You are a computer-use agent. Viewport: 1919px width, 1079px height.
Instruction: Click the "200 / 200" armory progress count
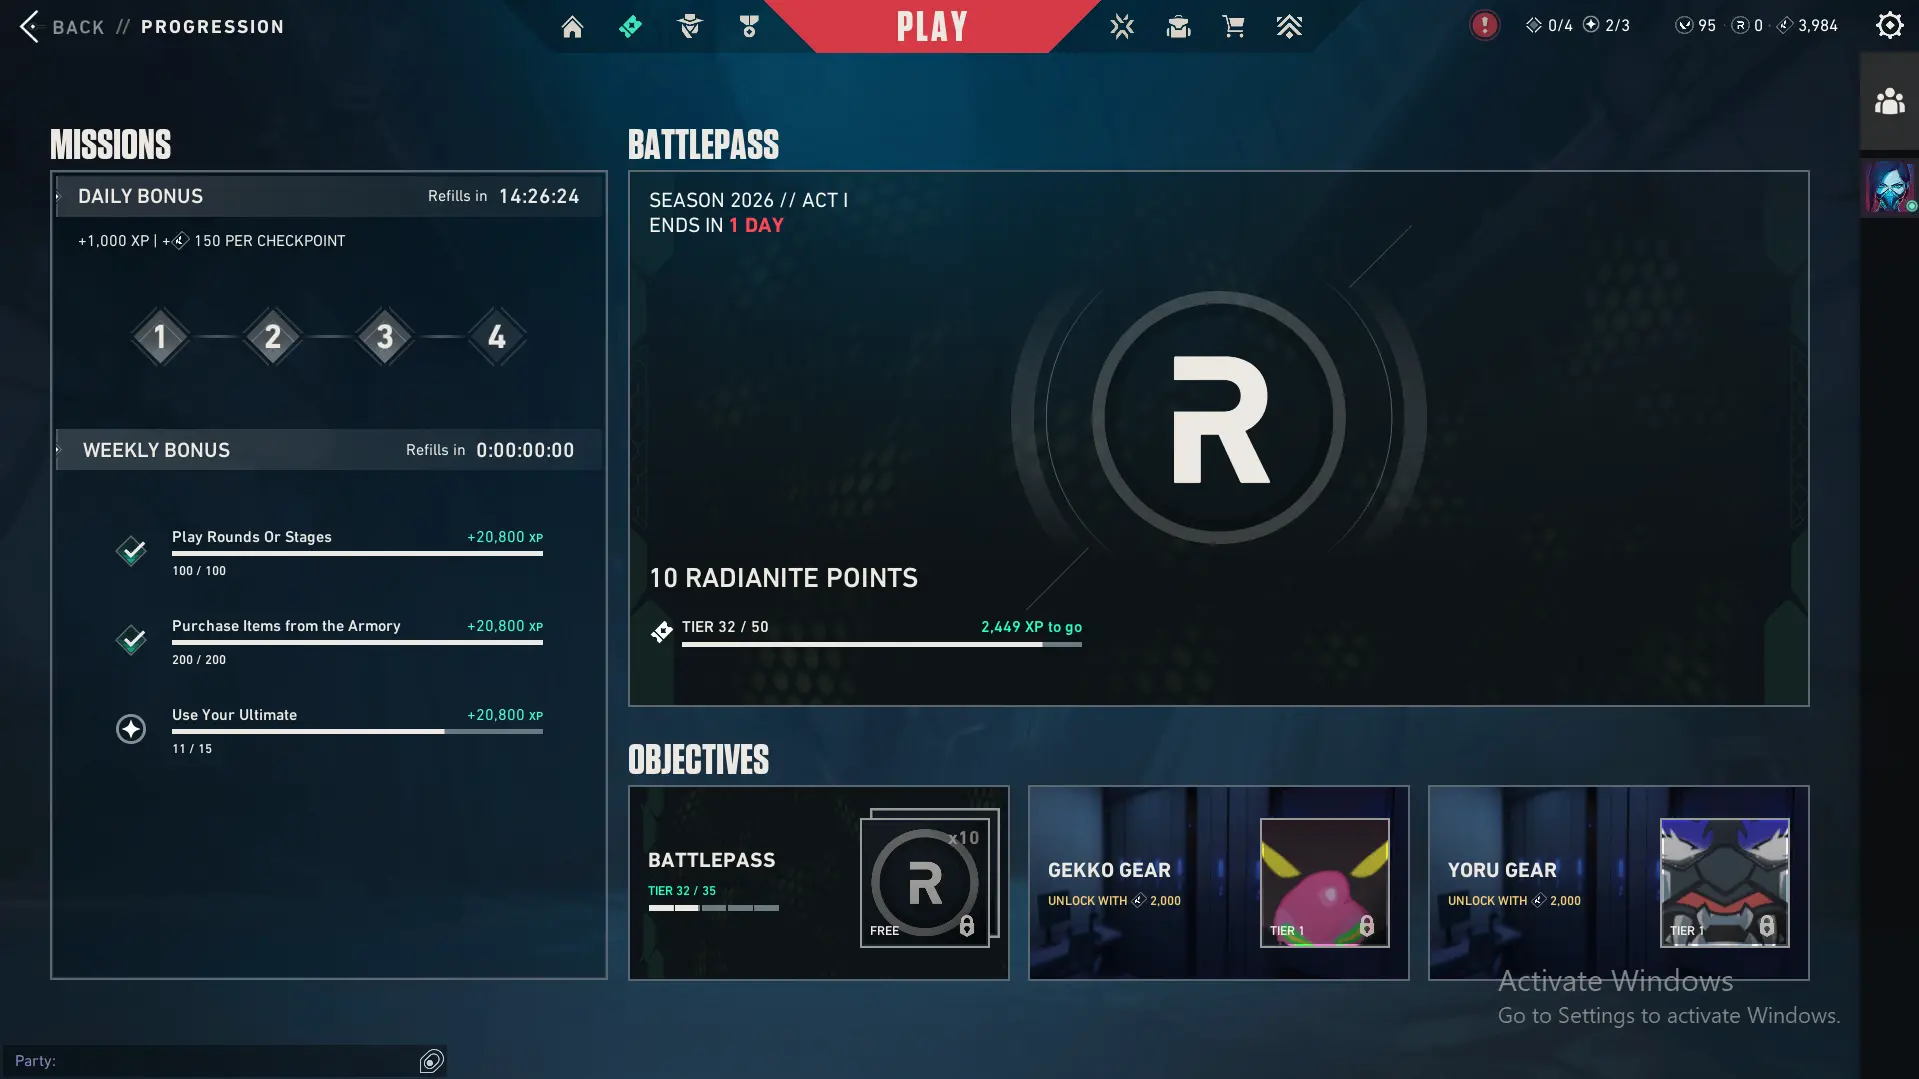(199, 660)
